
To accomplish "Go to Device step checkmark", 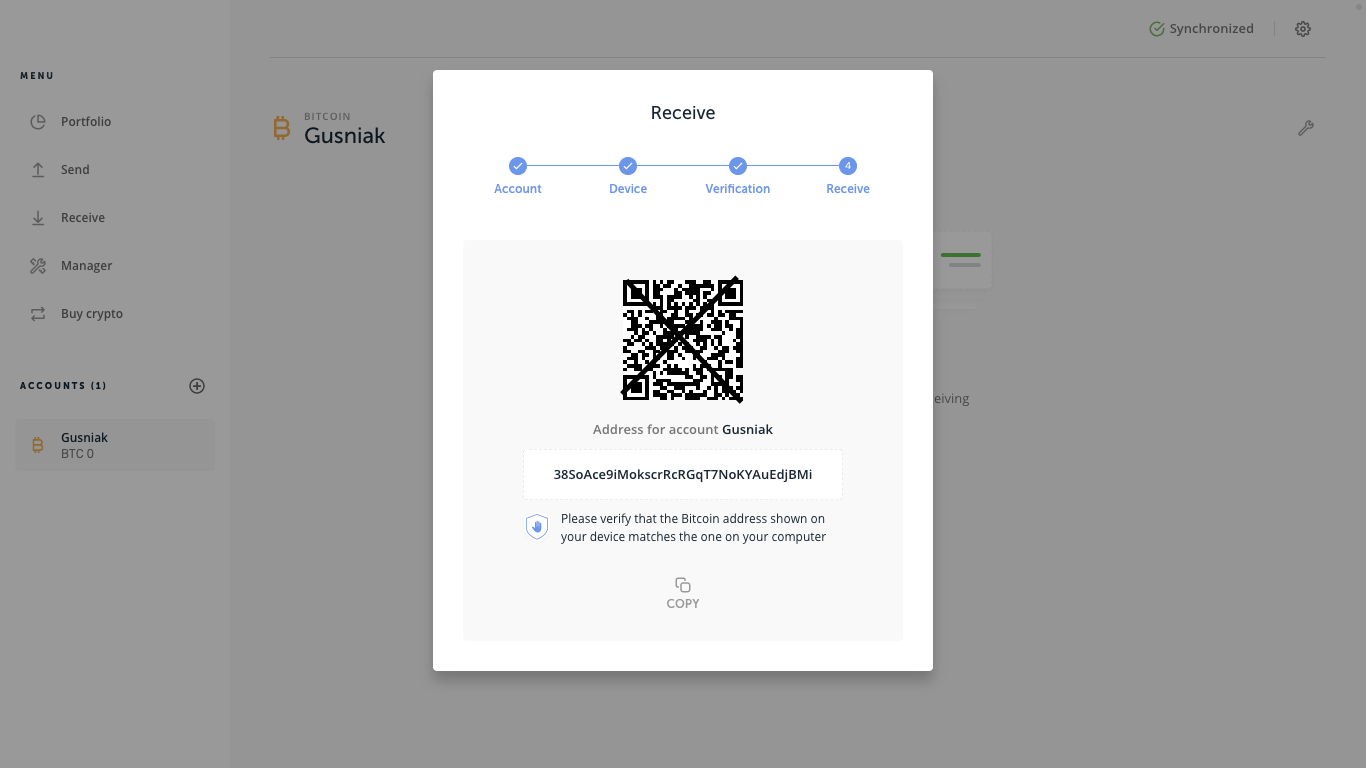I will pos(627,166).
